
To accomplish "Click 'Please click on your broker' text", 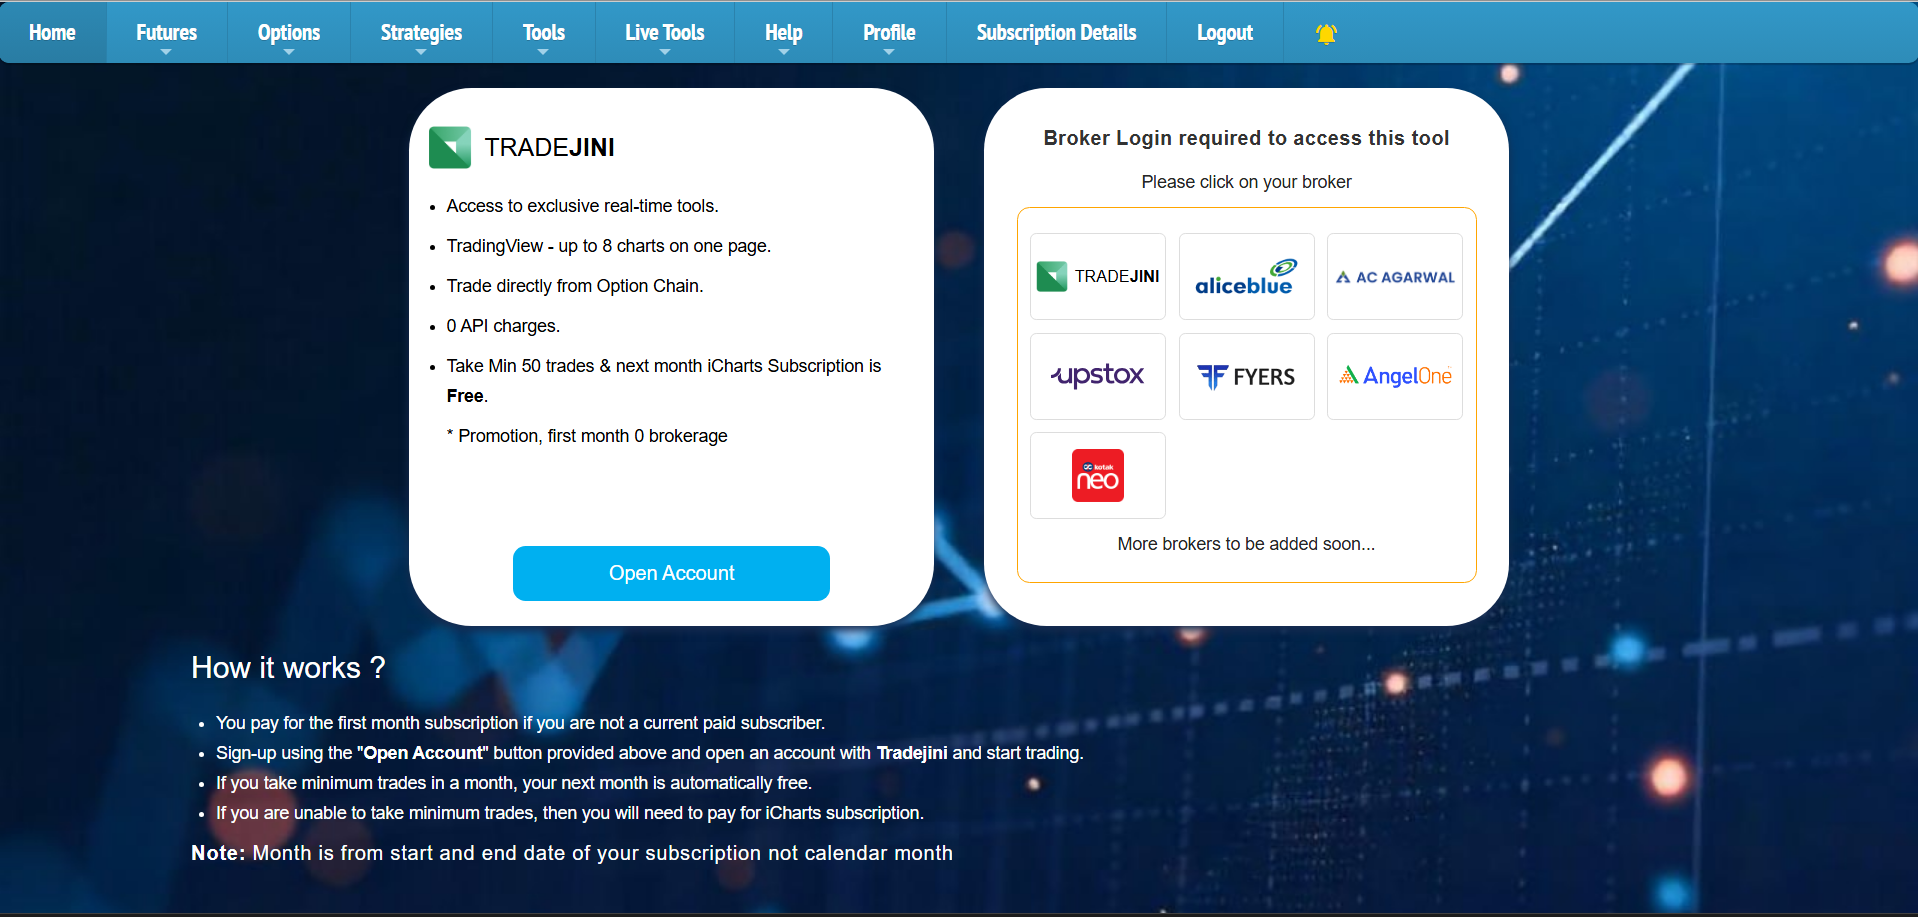I will click(1246, 182).
